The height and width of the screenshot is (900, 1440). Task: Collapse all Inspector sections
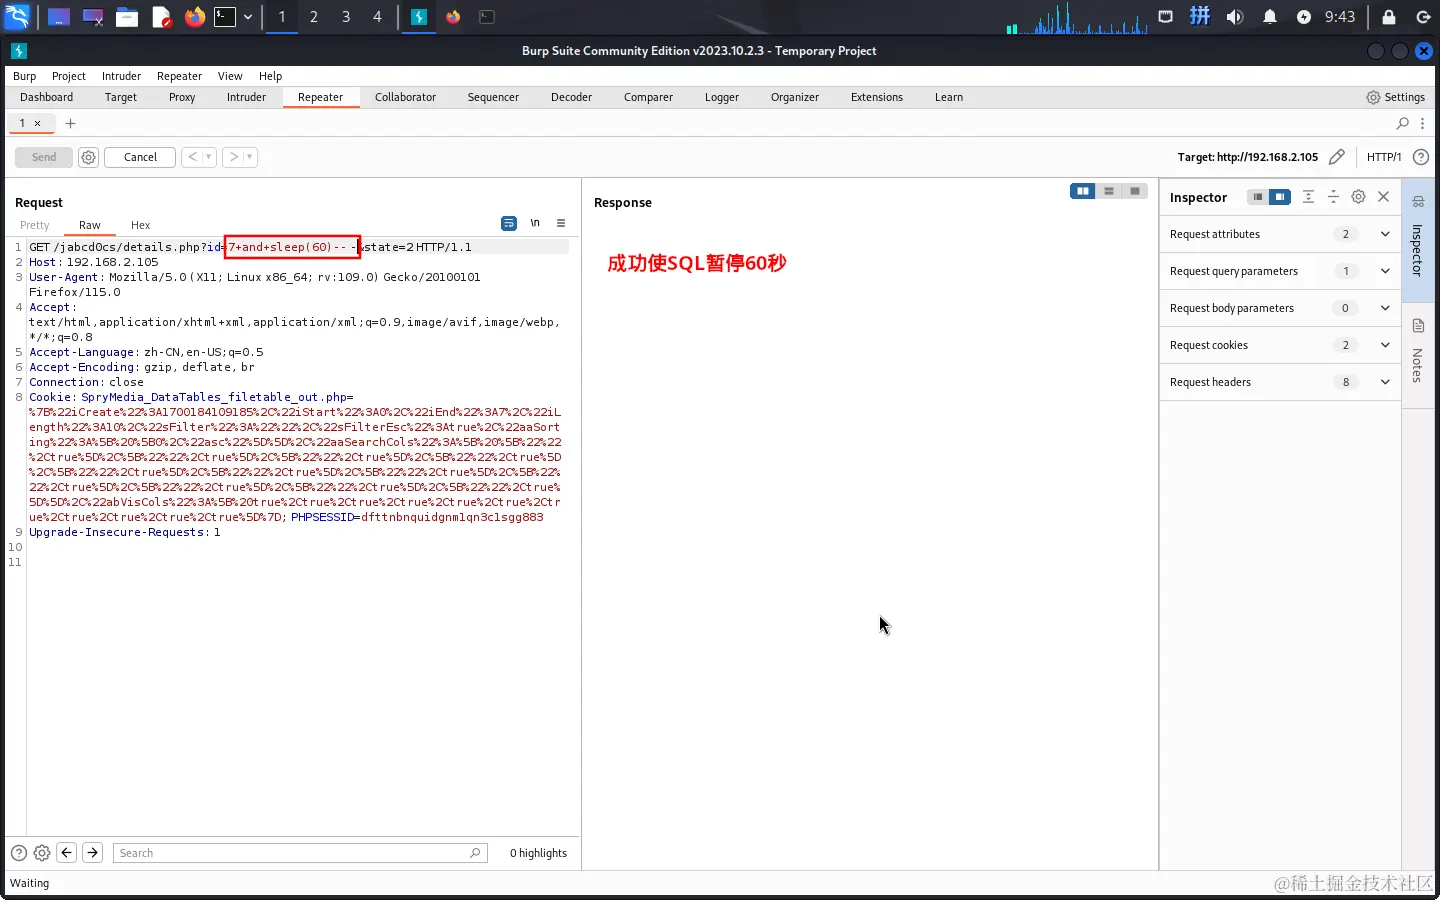1333,197
